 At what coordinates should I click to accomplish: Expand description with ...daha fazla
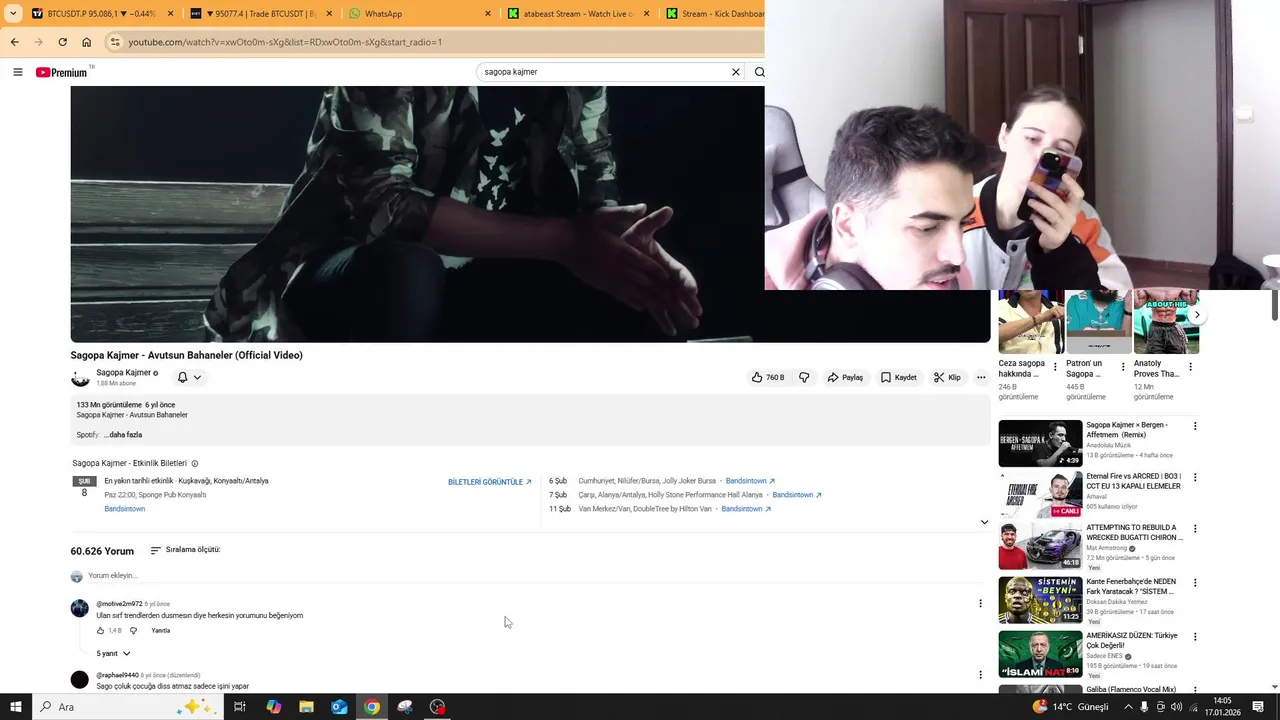point(123,435)
